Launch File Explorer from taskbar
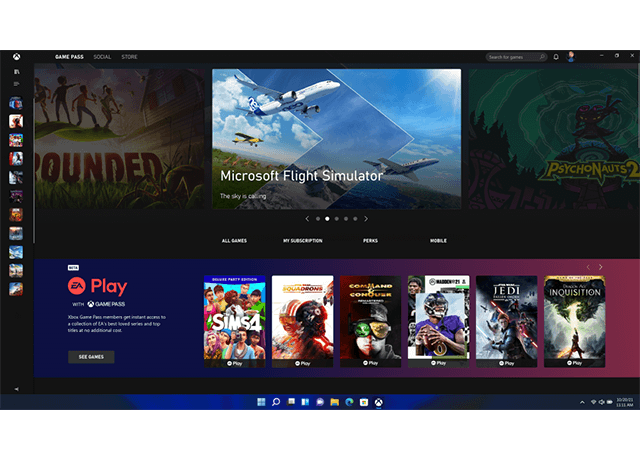The image size is (640, 460). (335, 402)
